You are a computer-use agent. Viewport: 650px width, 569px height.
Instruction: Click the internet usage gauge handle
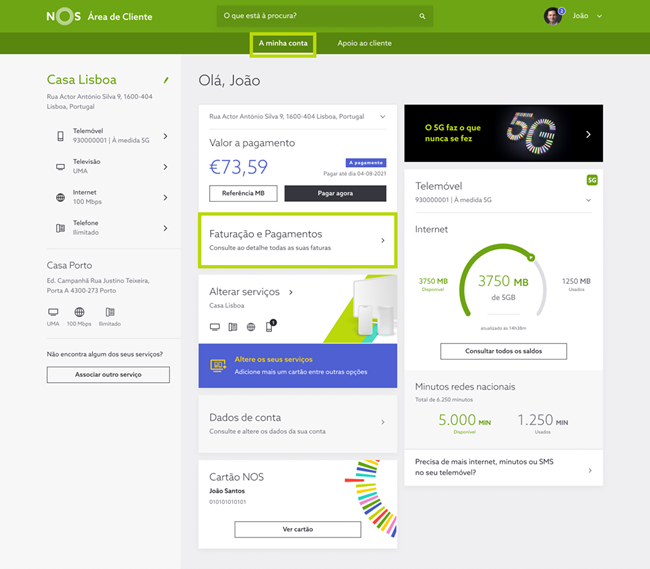531,258
